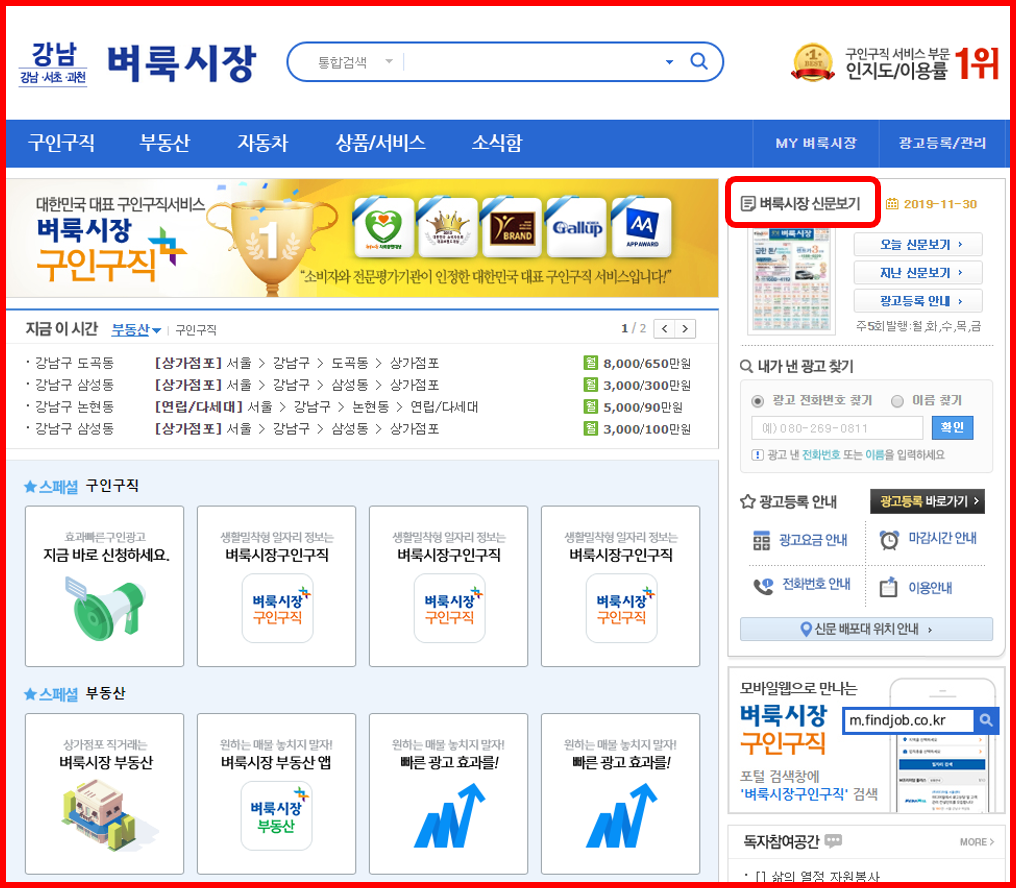Click the m.findjob.co.kr address field
The width and height of the screenshot is (1016, 888).
coord(908,720)
